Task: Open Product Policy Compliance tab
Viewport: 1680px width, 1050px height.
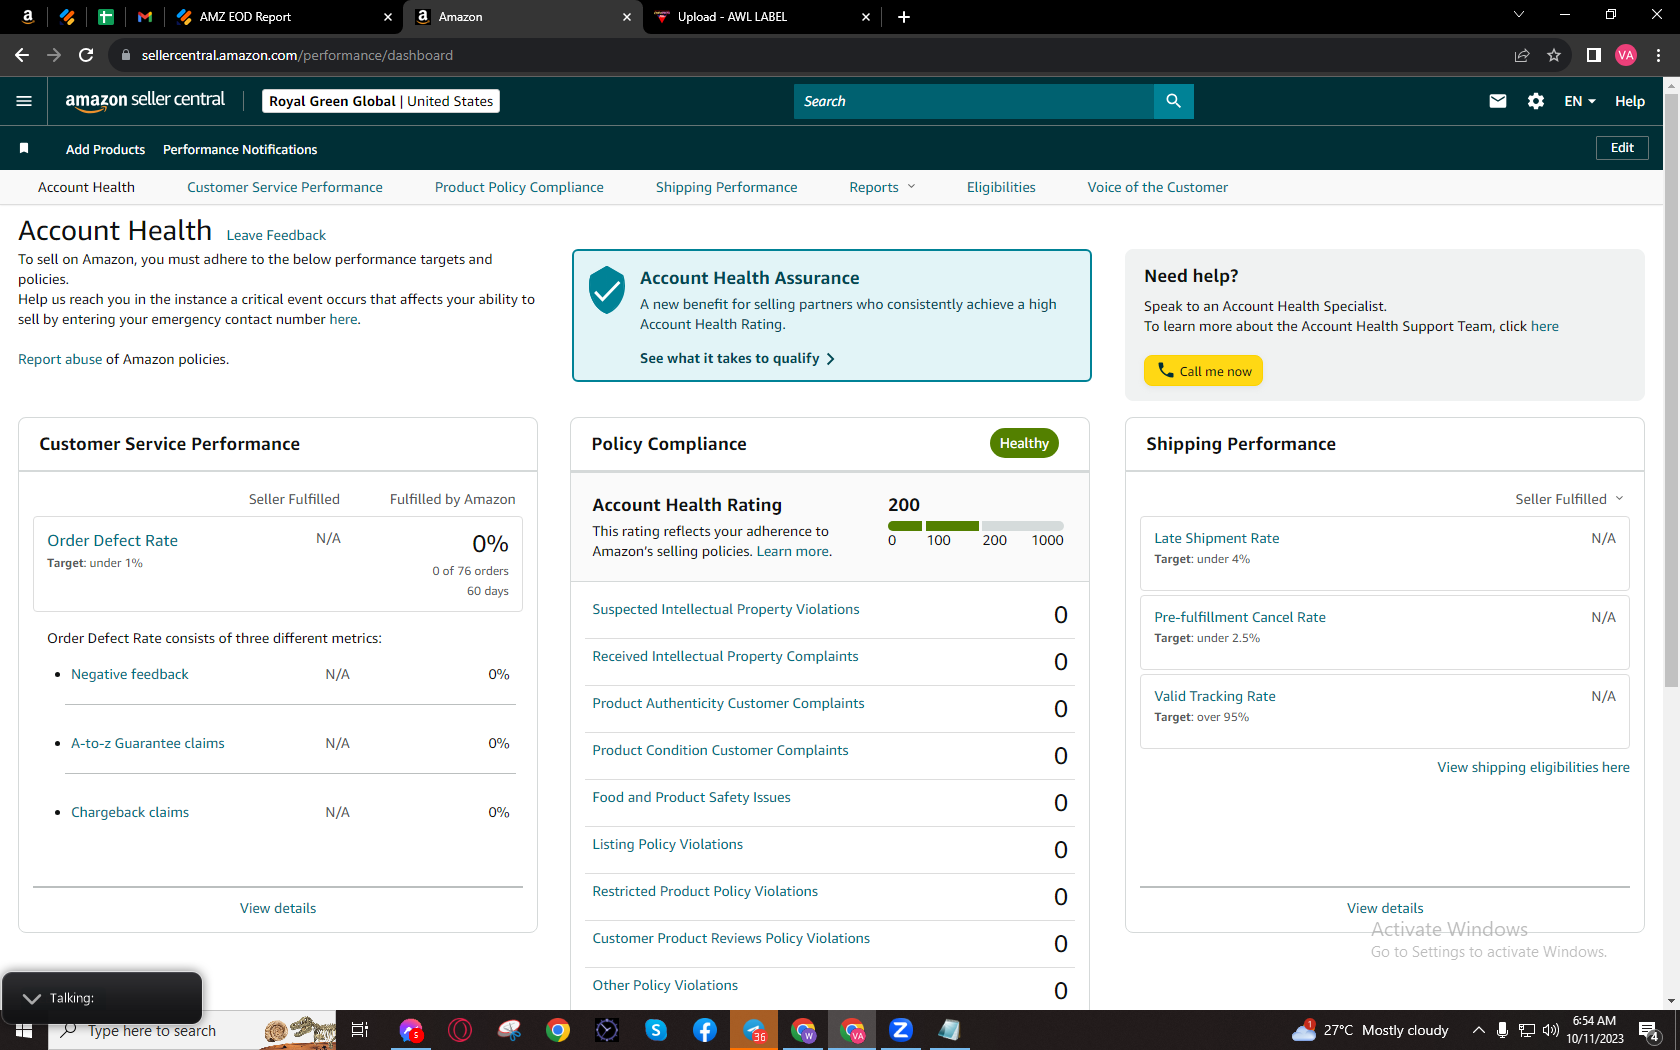Action: (x=519, y=187)
